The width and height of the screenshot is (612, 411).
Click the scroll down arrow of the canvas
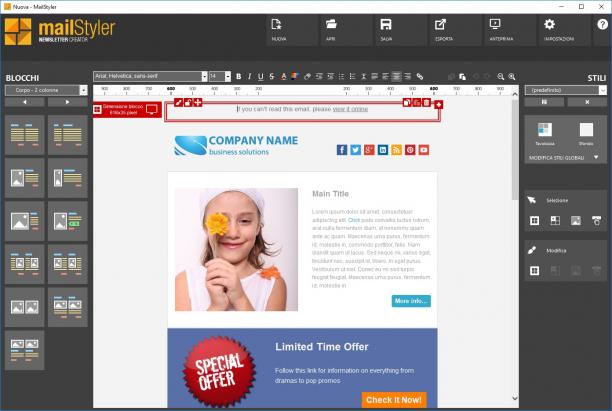pyautogui.click(x=515, y=398)
